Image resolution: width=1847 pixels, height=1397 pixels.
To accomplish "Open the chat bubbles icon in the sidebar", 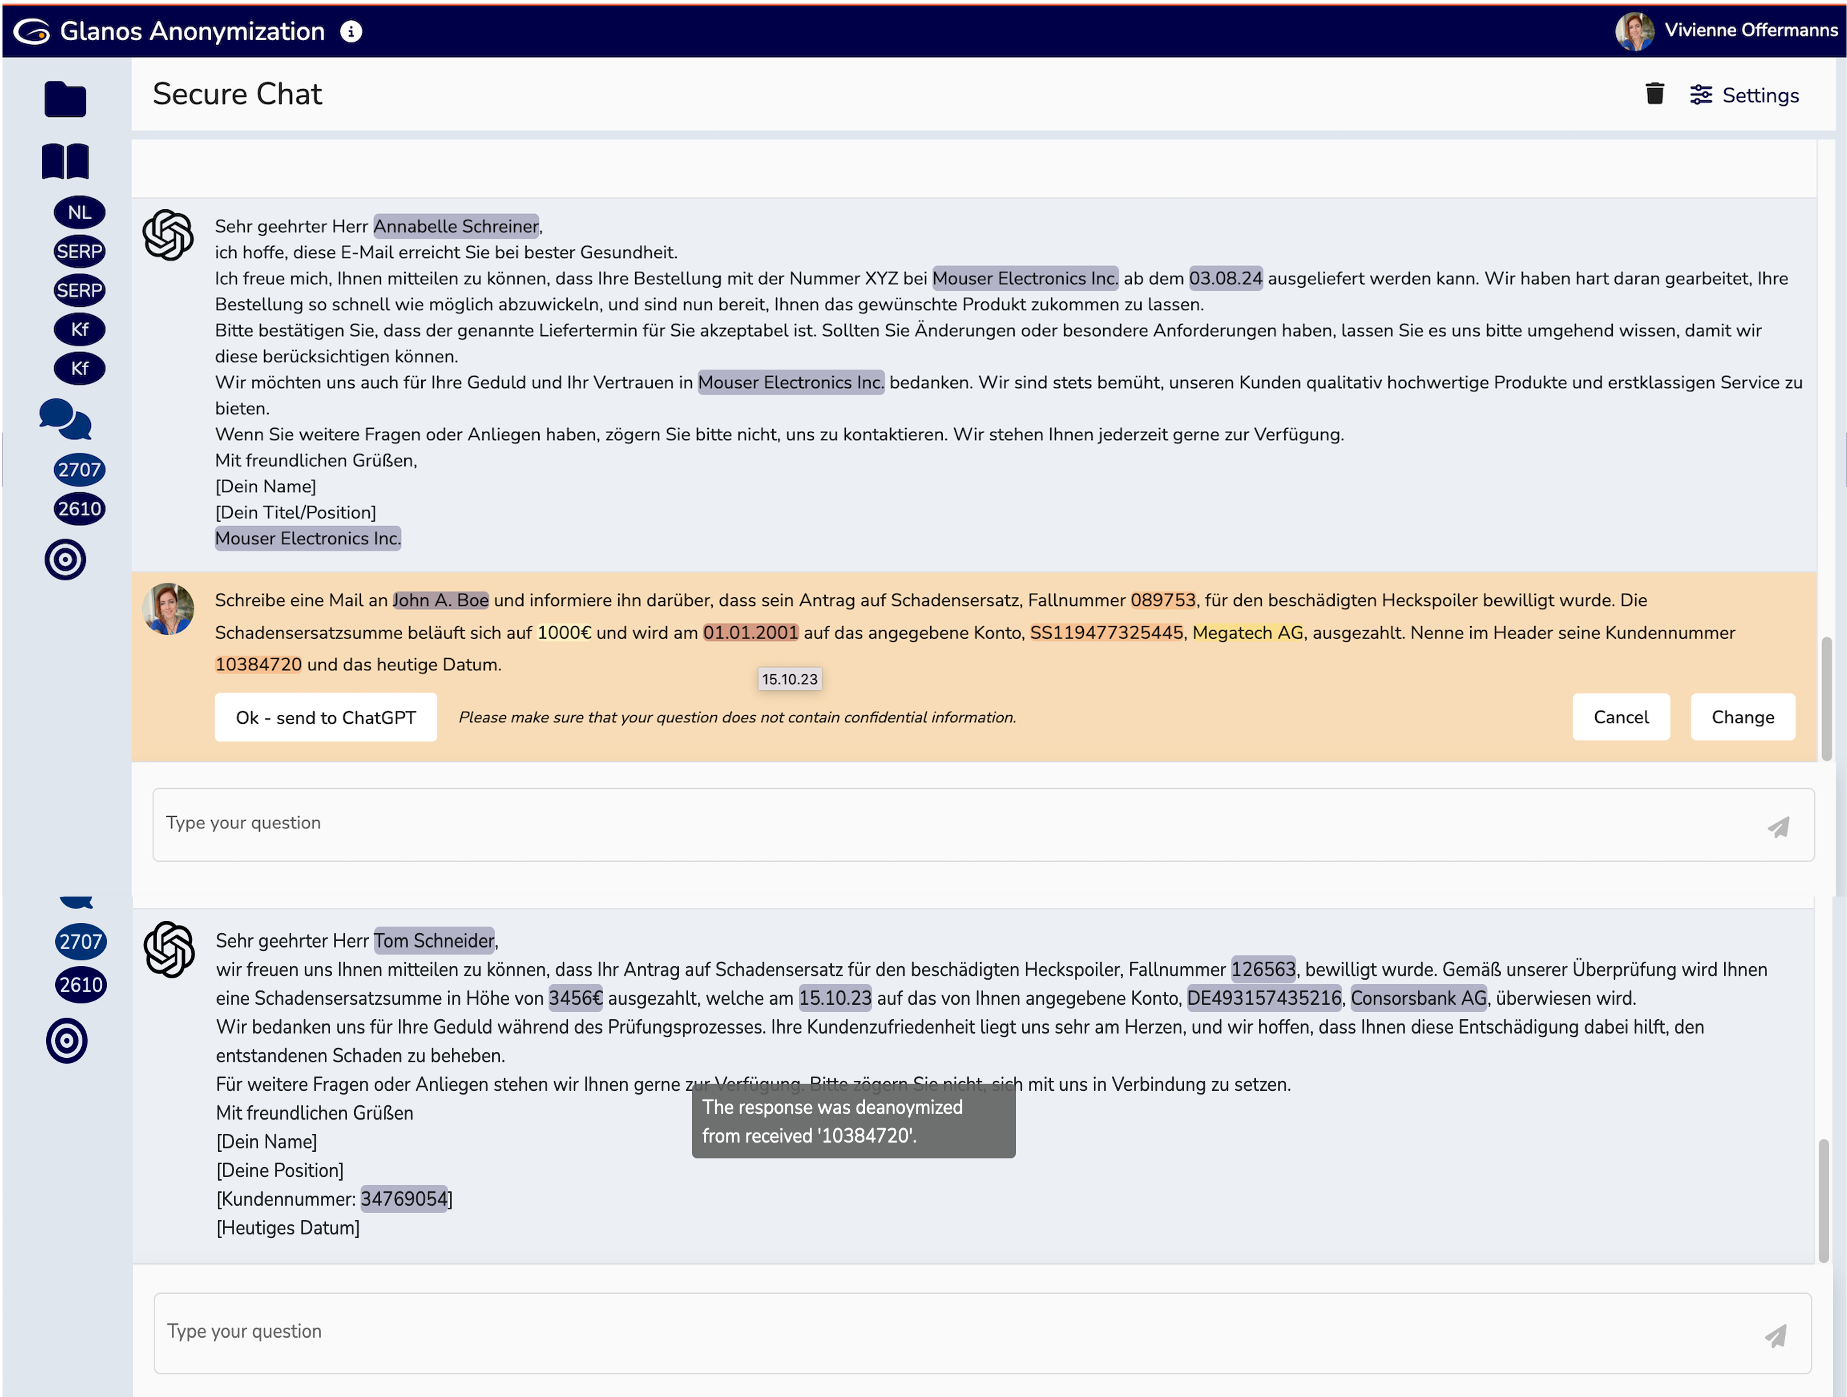I will pyautogui.click(x=65, y=420).
